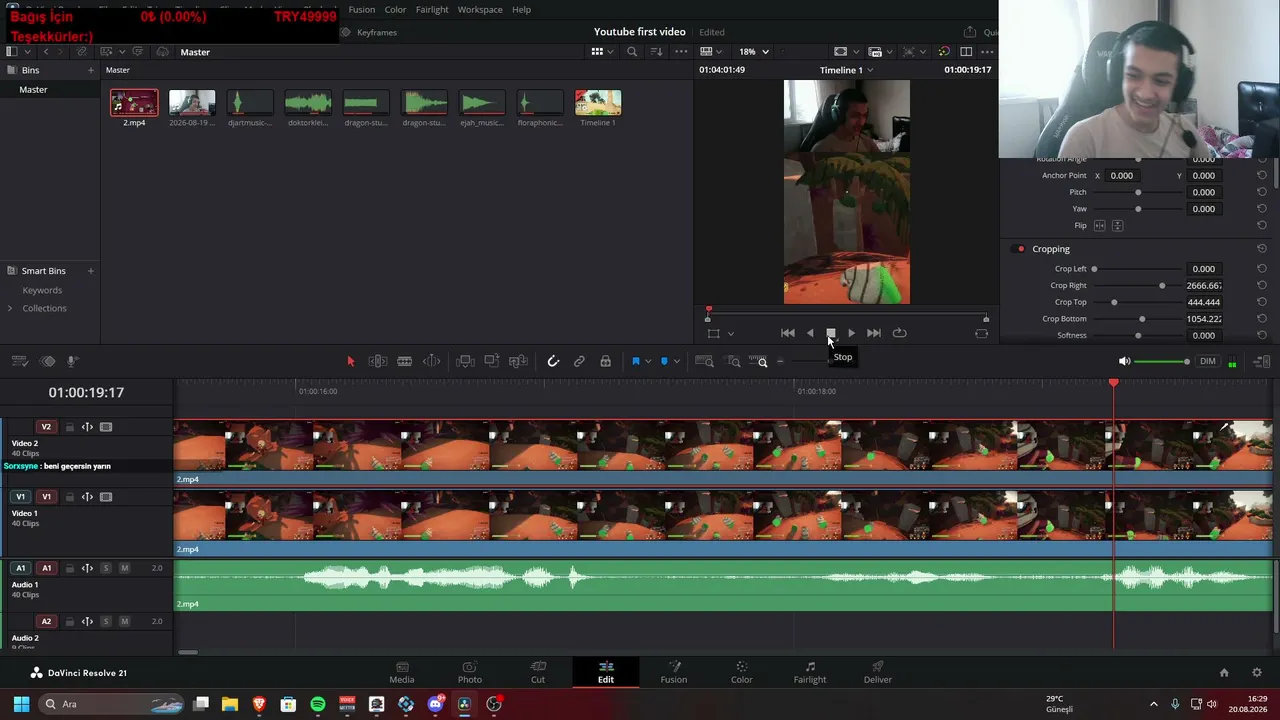Expand the Collections smart bin
The width and height of the screenshot is (1280, 720).
(x=10, y=308)
